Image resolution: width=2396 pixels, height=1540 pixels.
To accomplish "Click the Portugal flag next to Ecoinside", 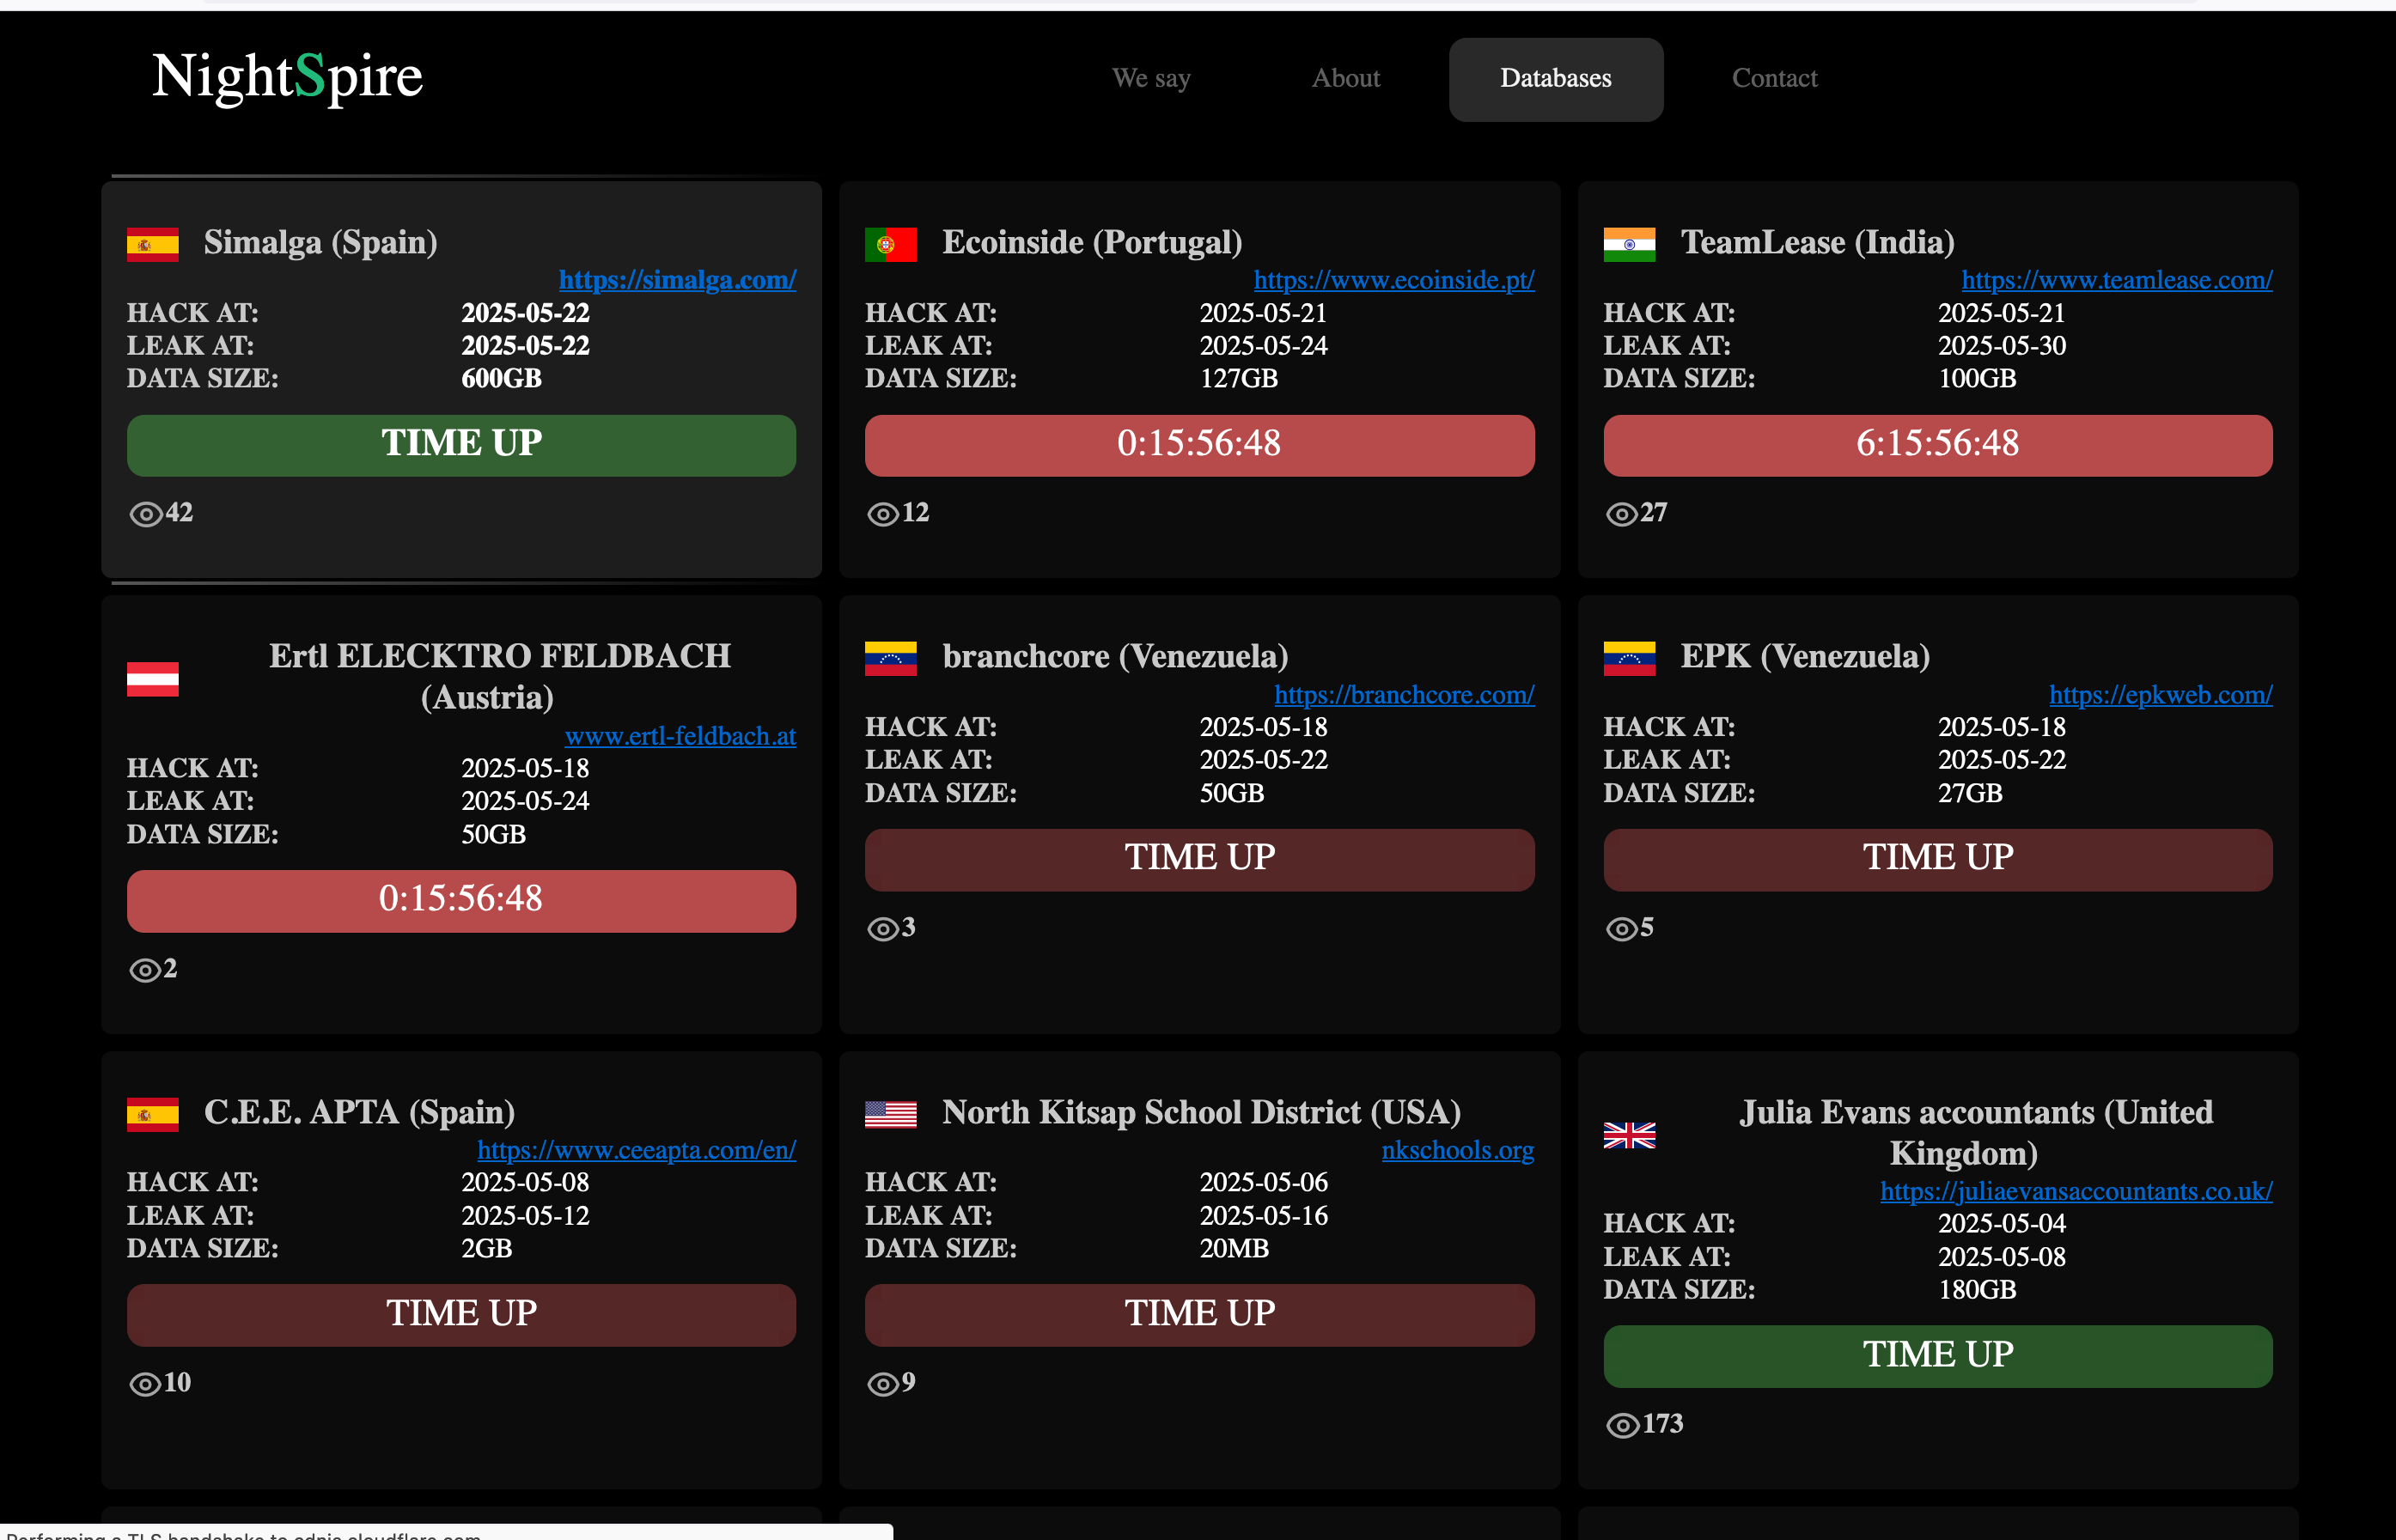I will (x=890, y=244).
